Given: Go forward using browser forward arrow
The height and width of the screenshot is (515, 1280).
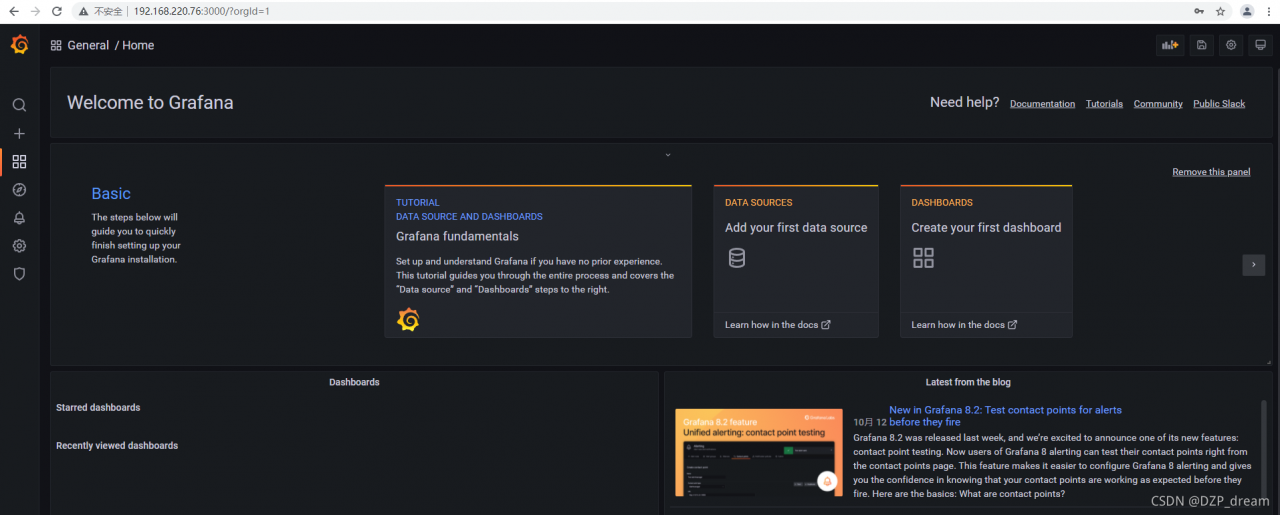Looking at the screenshot, I should pyautogui.click(x=36, y=11).
